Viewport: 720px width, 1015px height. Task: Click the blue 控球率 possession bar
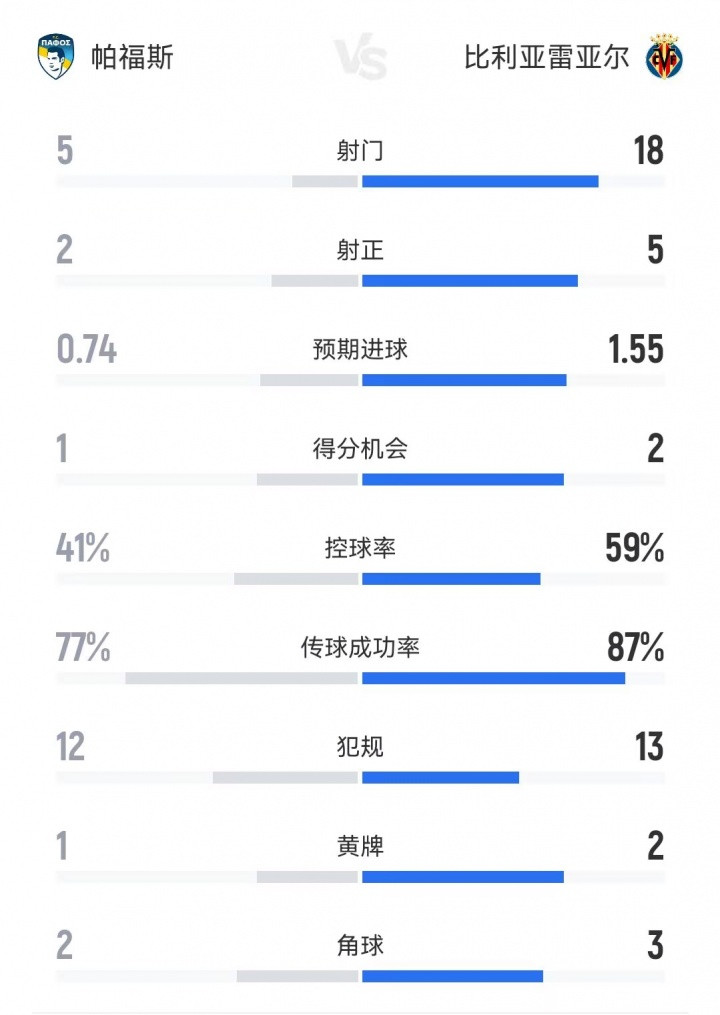[451, 578]
